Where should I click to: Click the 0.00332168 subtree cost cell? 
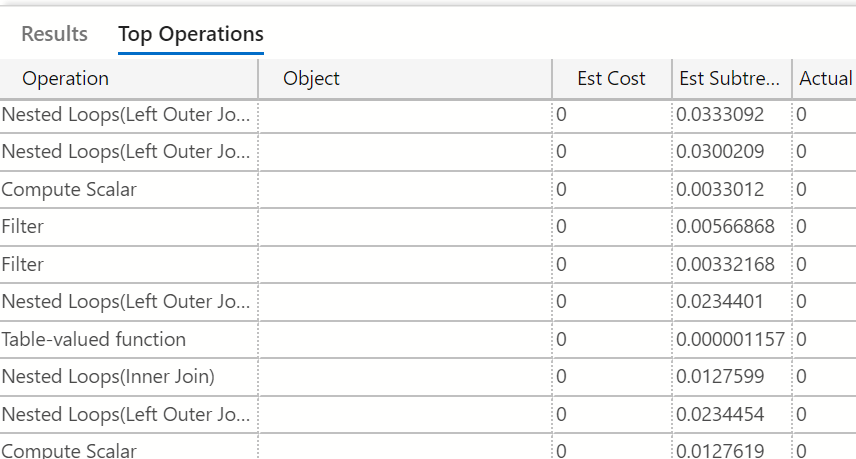tap(725, 264)
